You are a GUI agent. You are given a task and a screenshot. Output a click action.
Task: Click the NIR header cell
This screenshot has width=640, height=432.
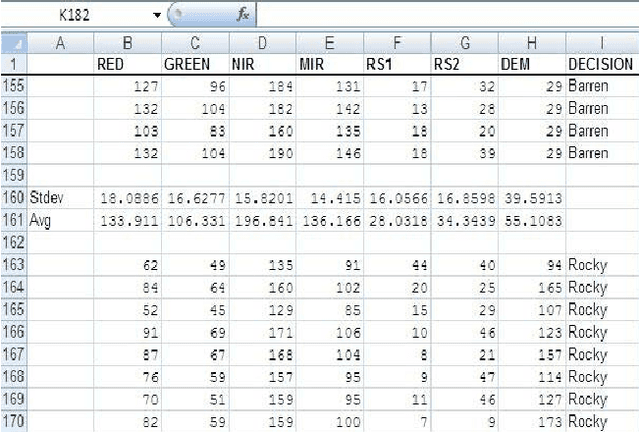click(x=261, y=63)
